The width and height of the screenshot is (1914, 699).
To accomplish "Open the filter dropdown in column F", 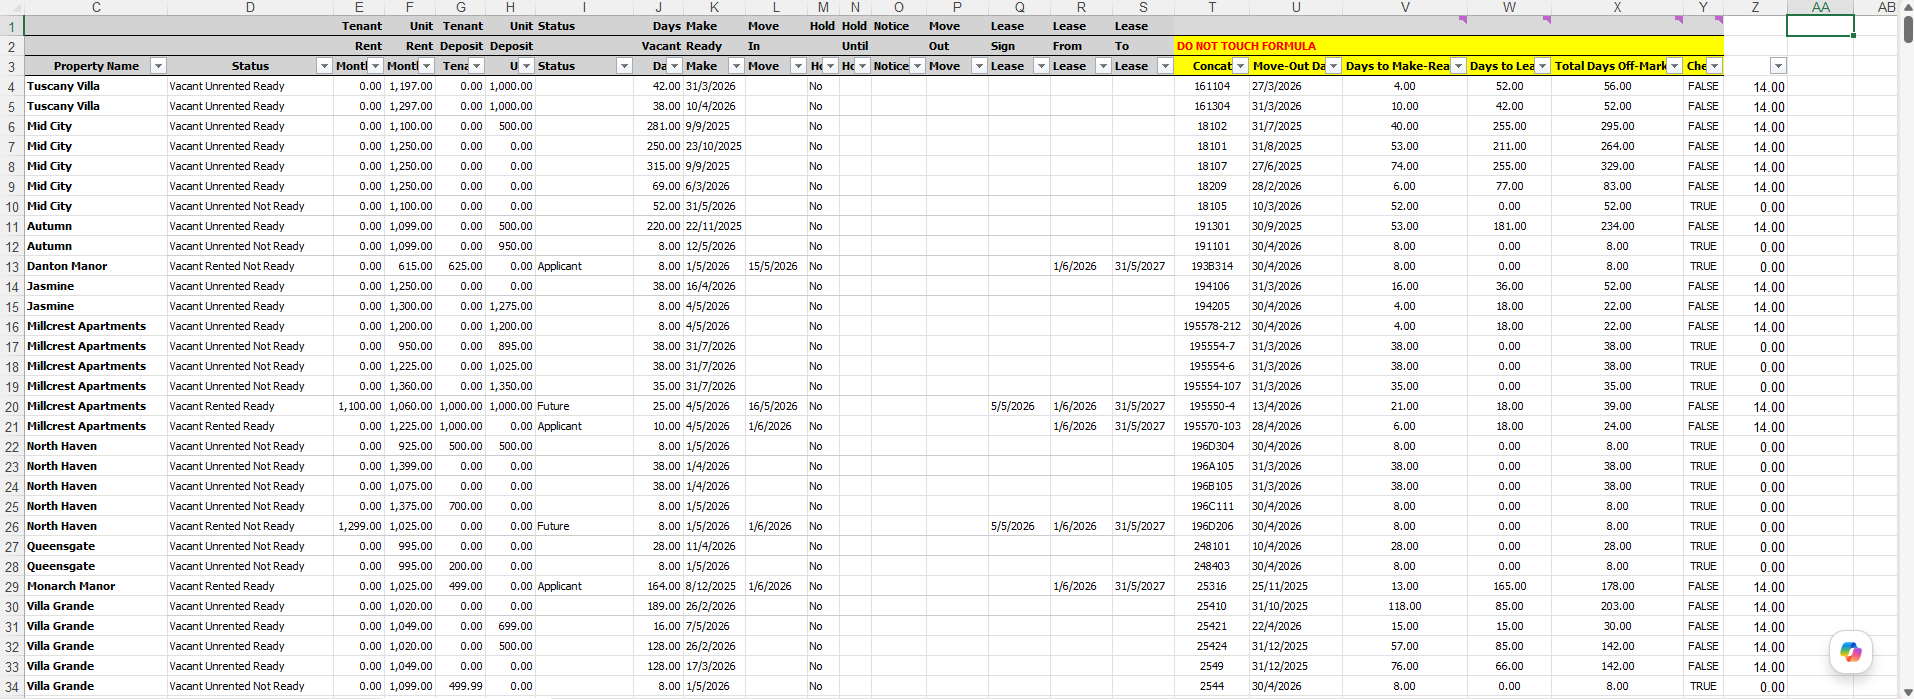I will coord(427,66).
